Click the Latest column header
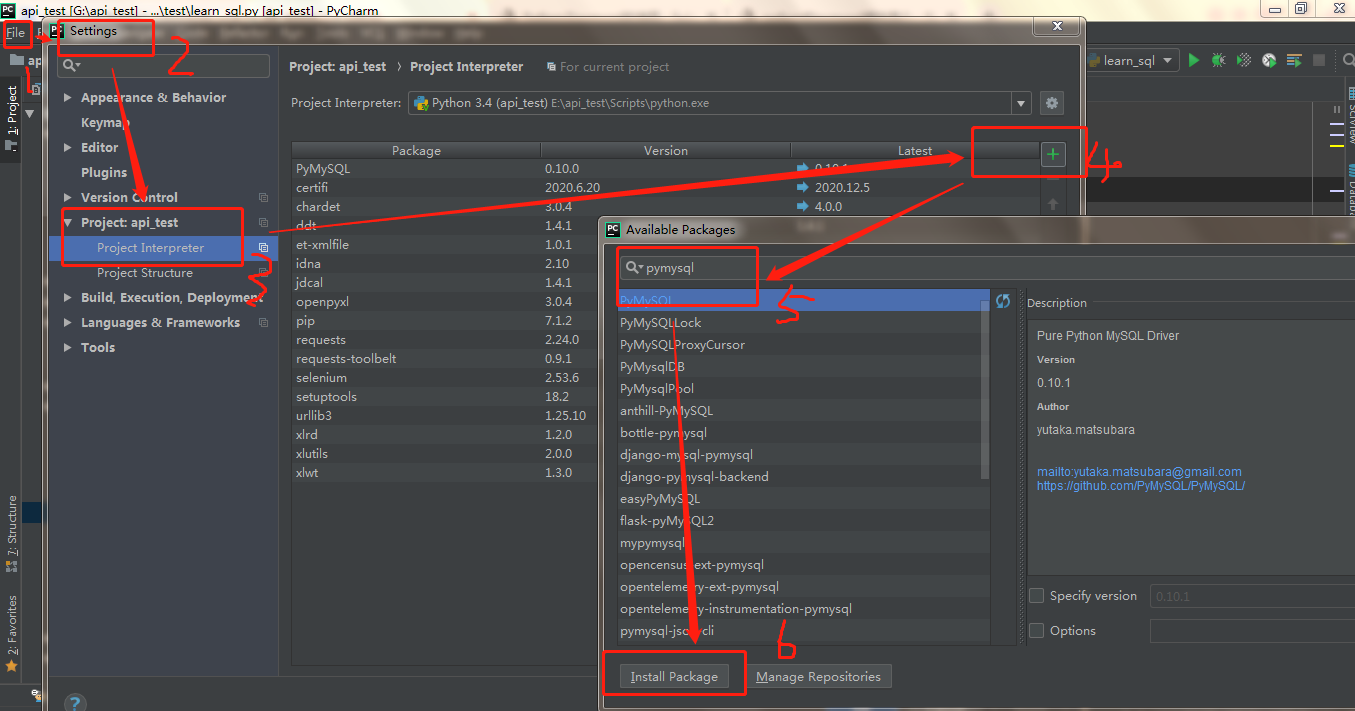Viewport: 1355px width, 711px height. click(915, 151)
